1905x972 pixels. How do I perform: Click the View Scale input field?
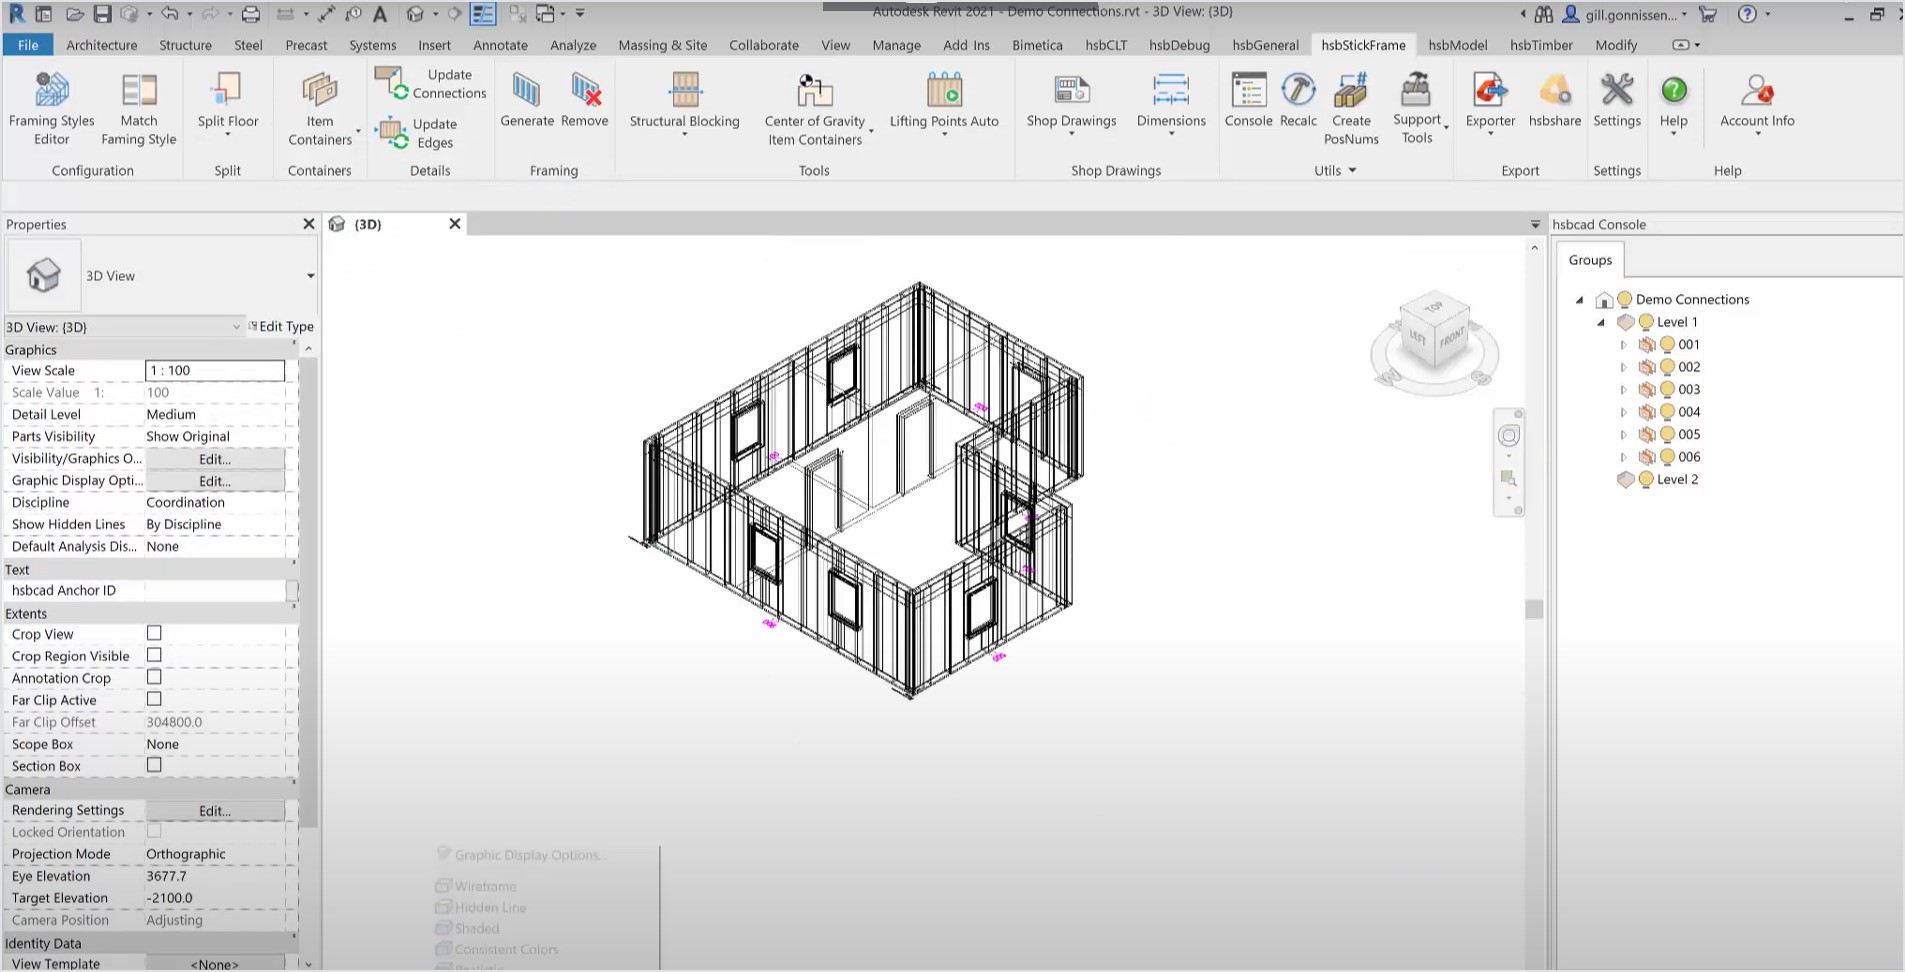click(215, 370)
